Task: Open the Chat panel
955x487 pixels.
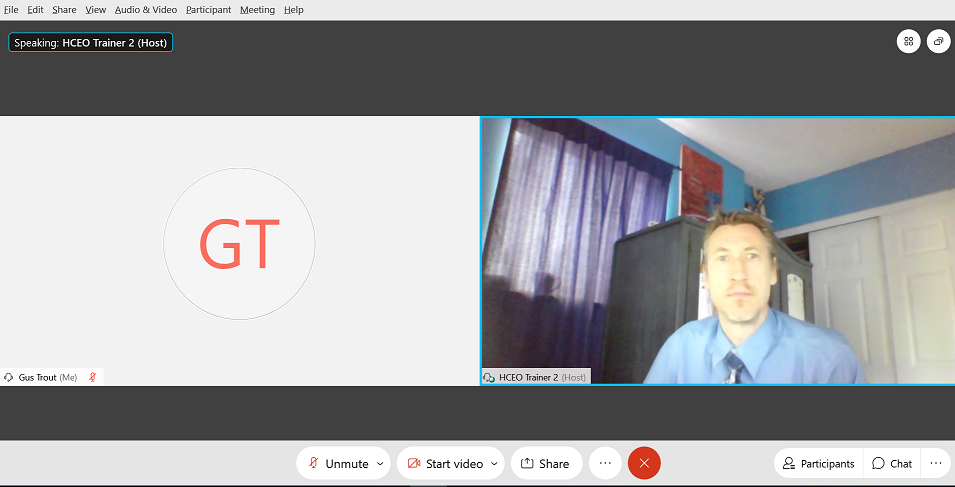Action: point(892,463)
